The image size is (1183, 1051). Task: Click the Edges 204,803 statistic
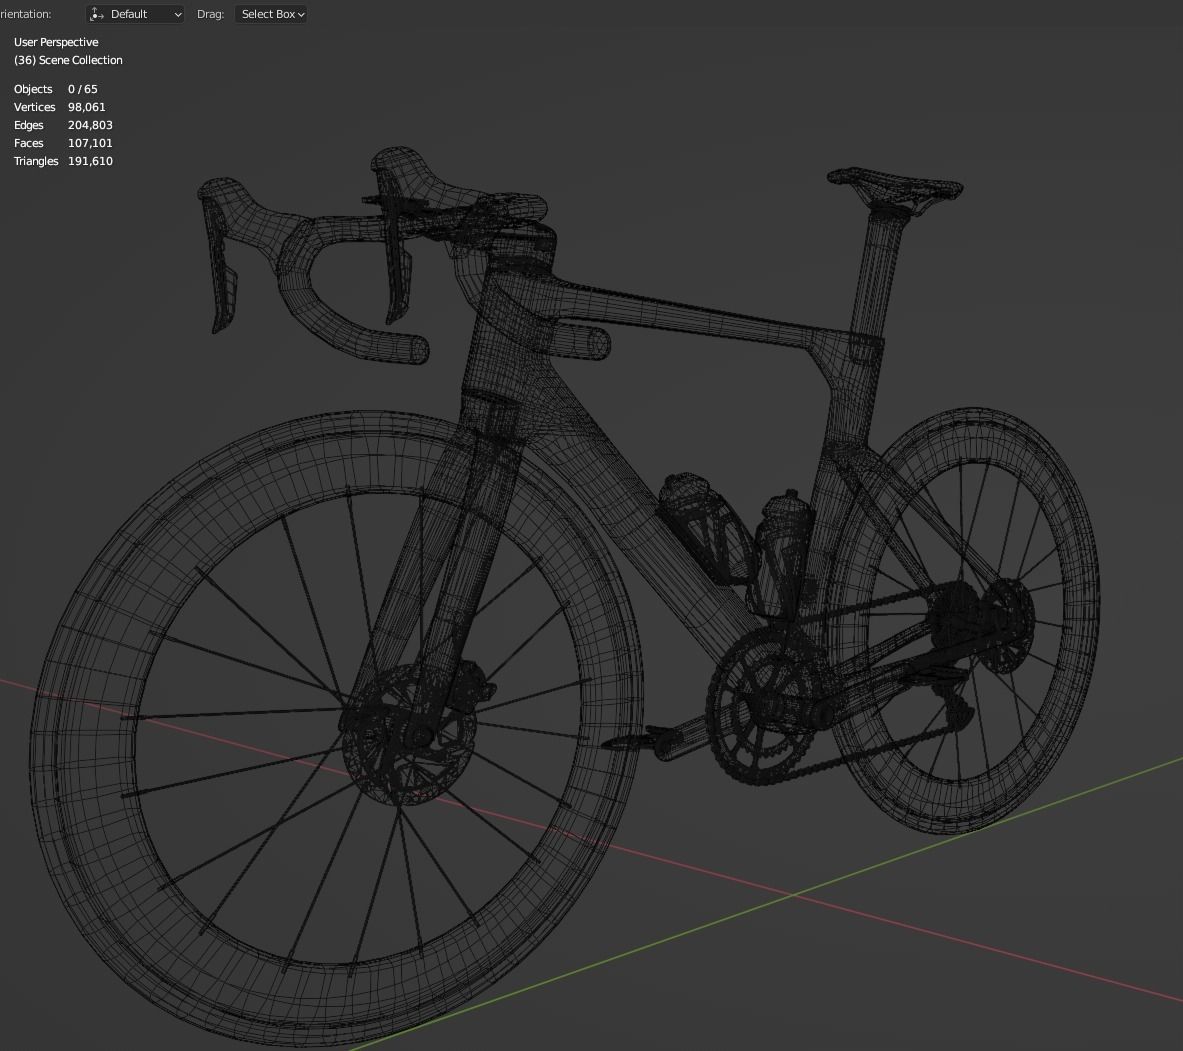(x=63, y=125)
